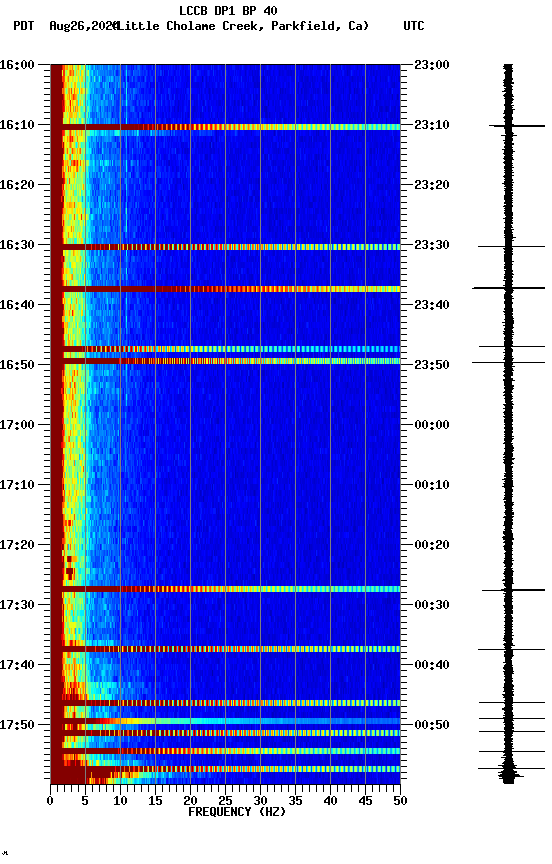Screen dimensions: 552x864
Task: Click the "16:10" PDT time label
Action: 17,125
